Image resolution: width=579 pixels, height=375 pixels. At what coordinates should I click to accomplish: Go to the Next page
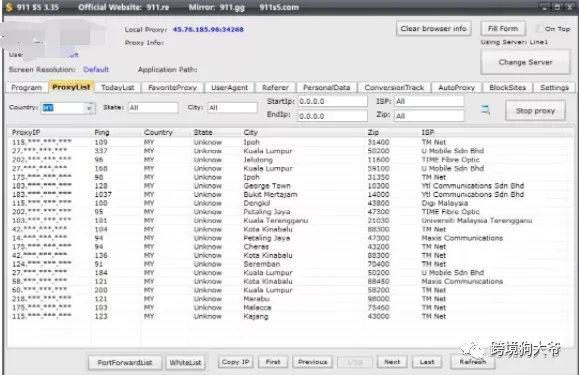coord(392,362)
